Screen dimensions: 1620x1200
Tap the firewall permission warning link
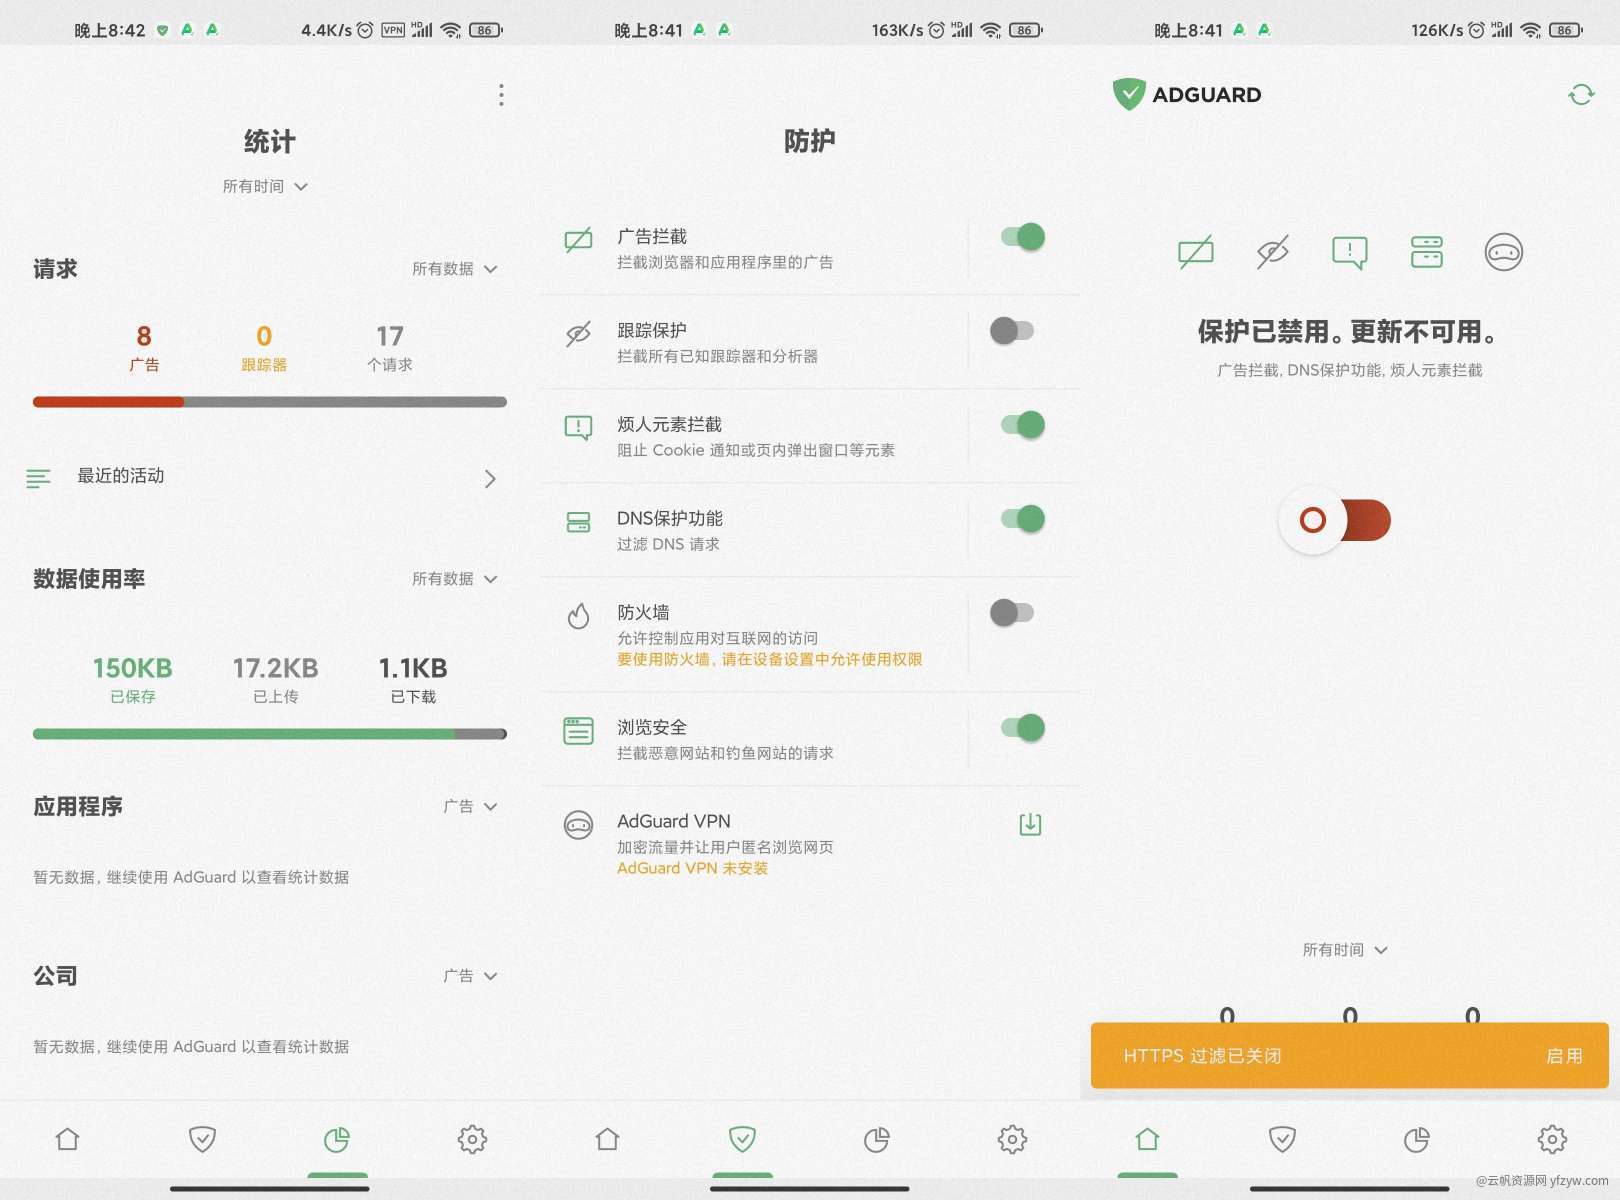(x=769, y=660)
